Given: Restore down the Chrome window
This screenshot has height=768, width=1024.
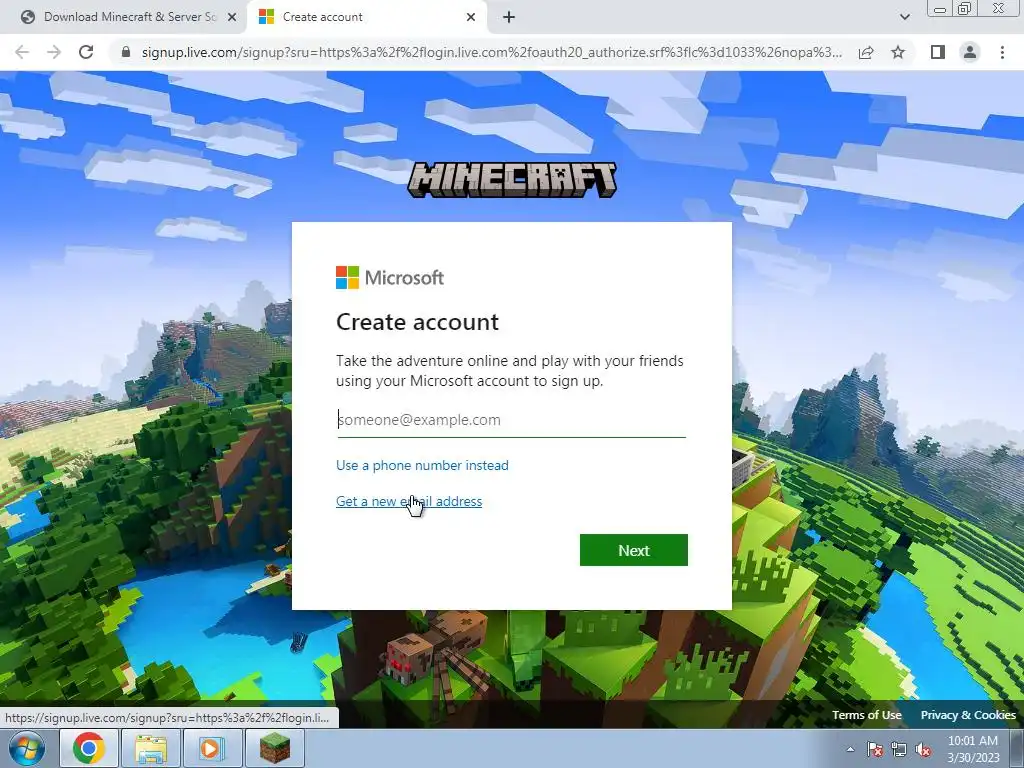Looking at the screenshot, I should [964, 8].
